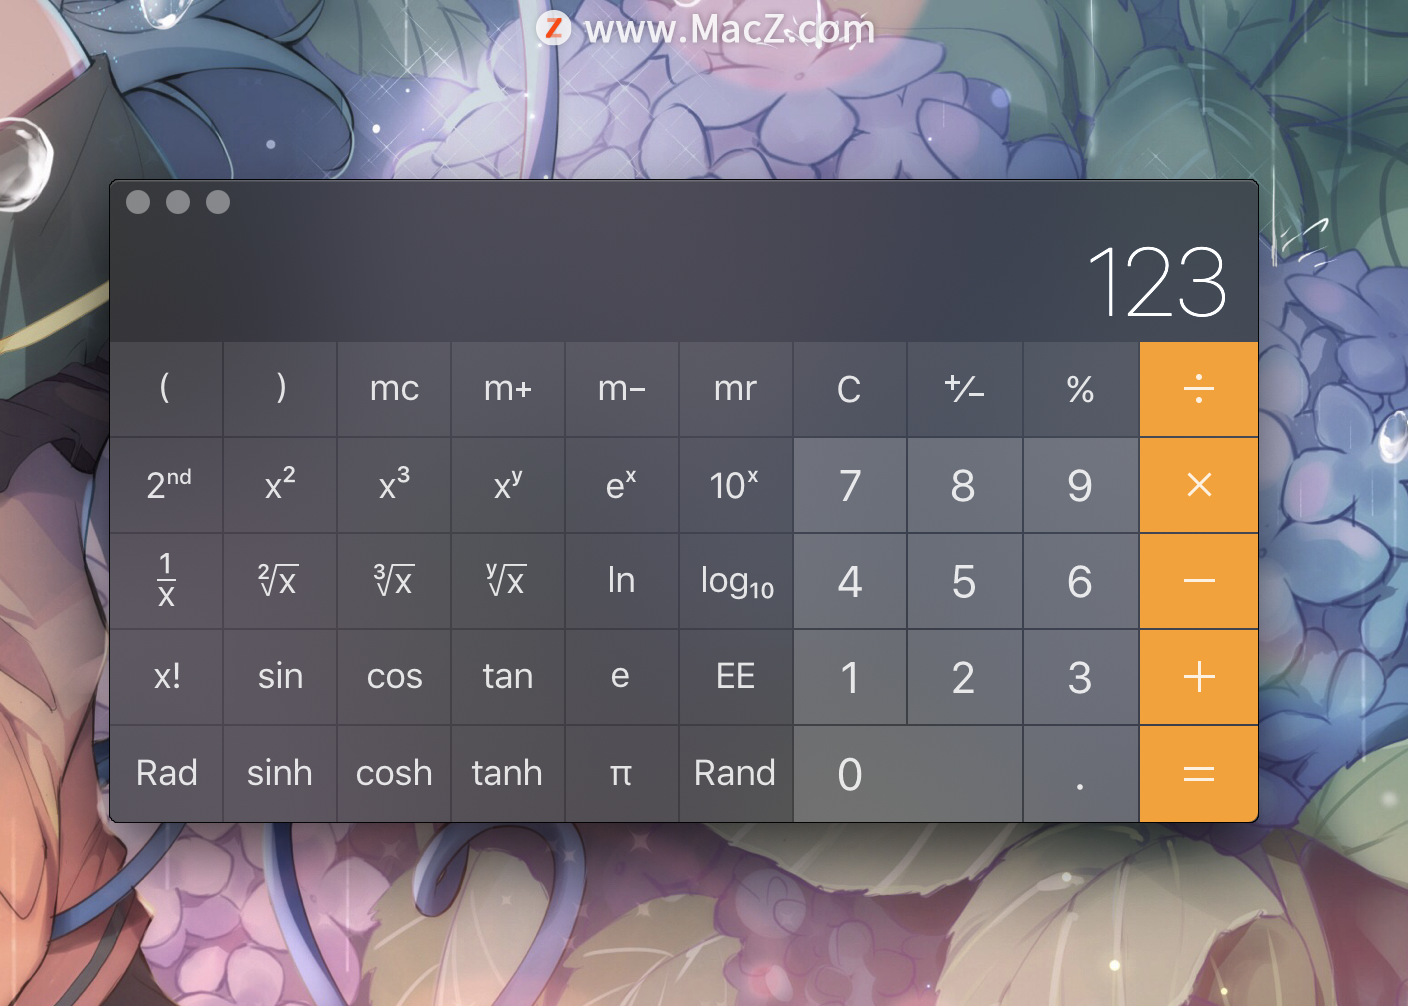Click the number 8 key
Screen dimensions: 1408x1006
pyautogui.click(x=964, y=485)
